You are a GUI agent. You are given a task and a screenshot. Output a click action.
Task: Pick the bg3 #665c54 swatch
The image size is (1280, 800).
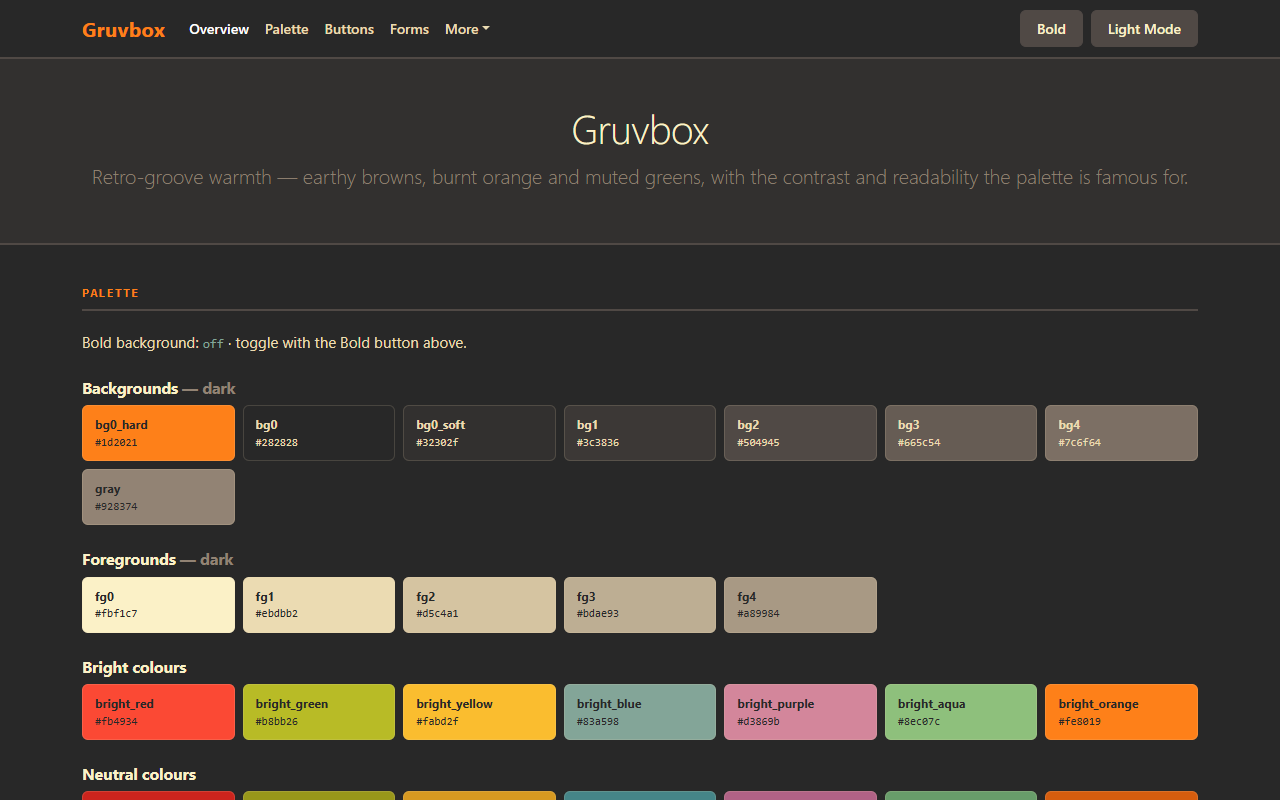point(961,433)
